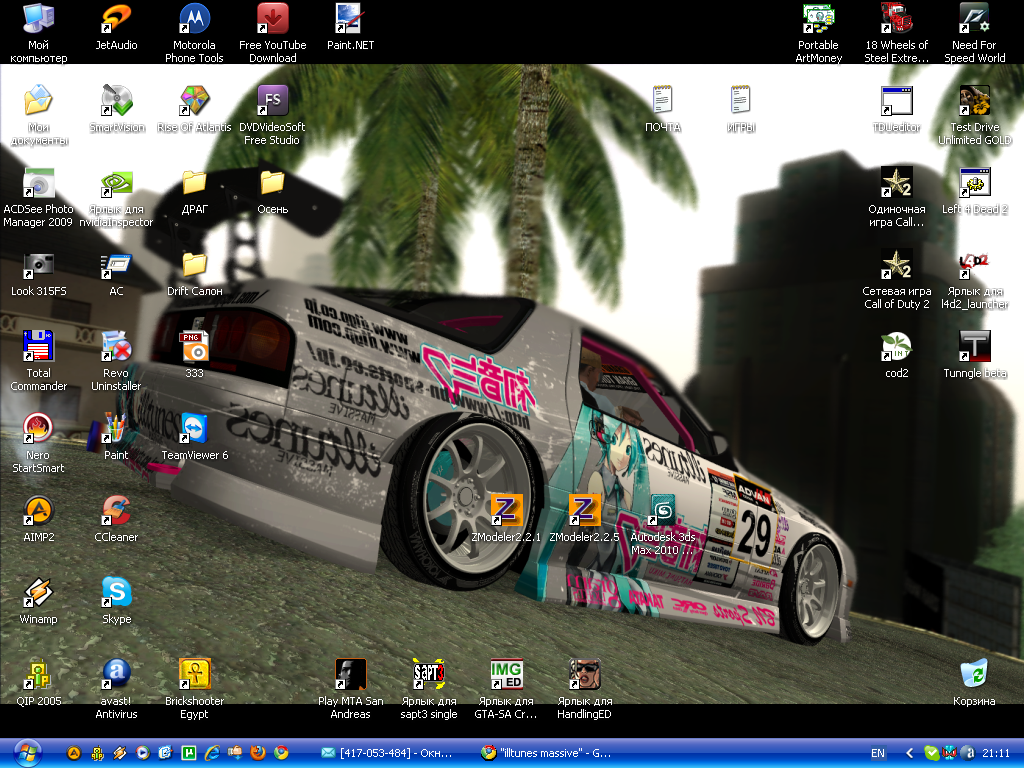Image resolution: width=1024 pixels, height=768 pixels.
Task: Click avast tray icon near the clock
Action: [970, 753]
